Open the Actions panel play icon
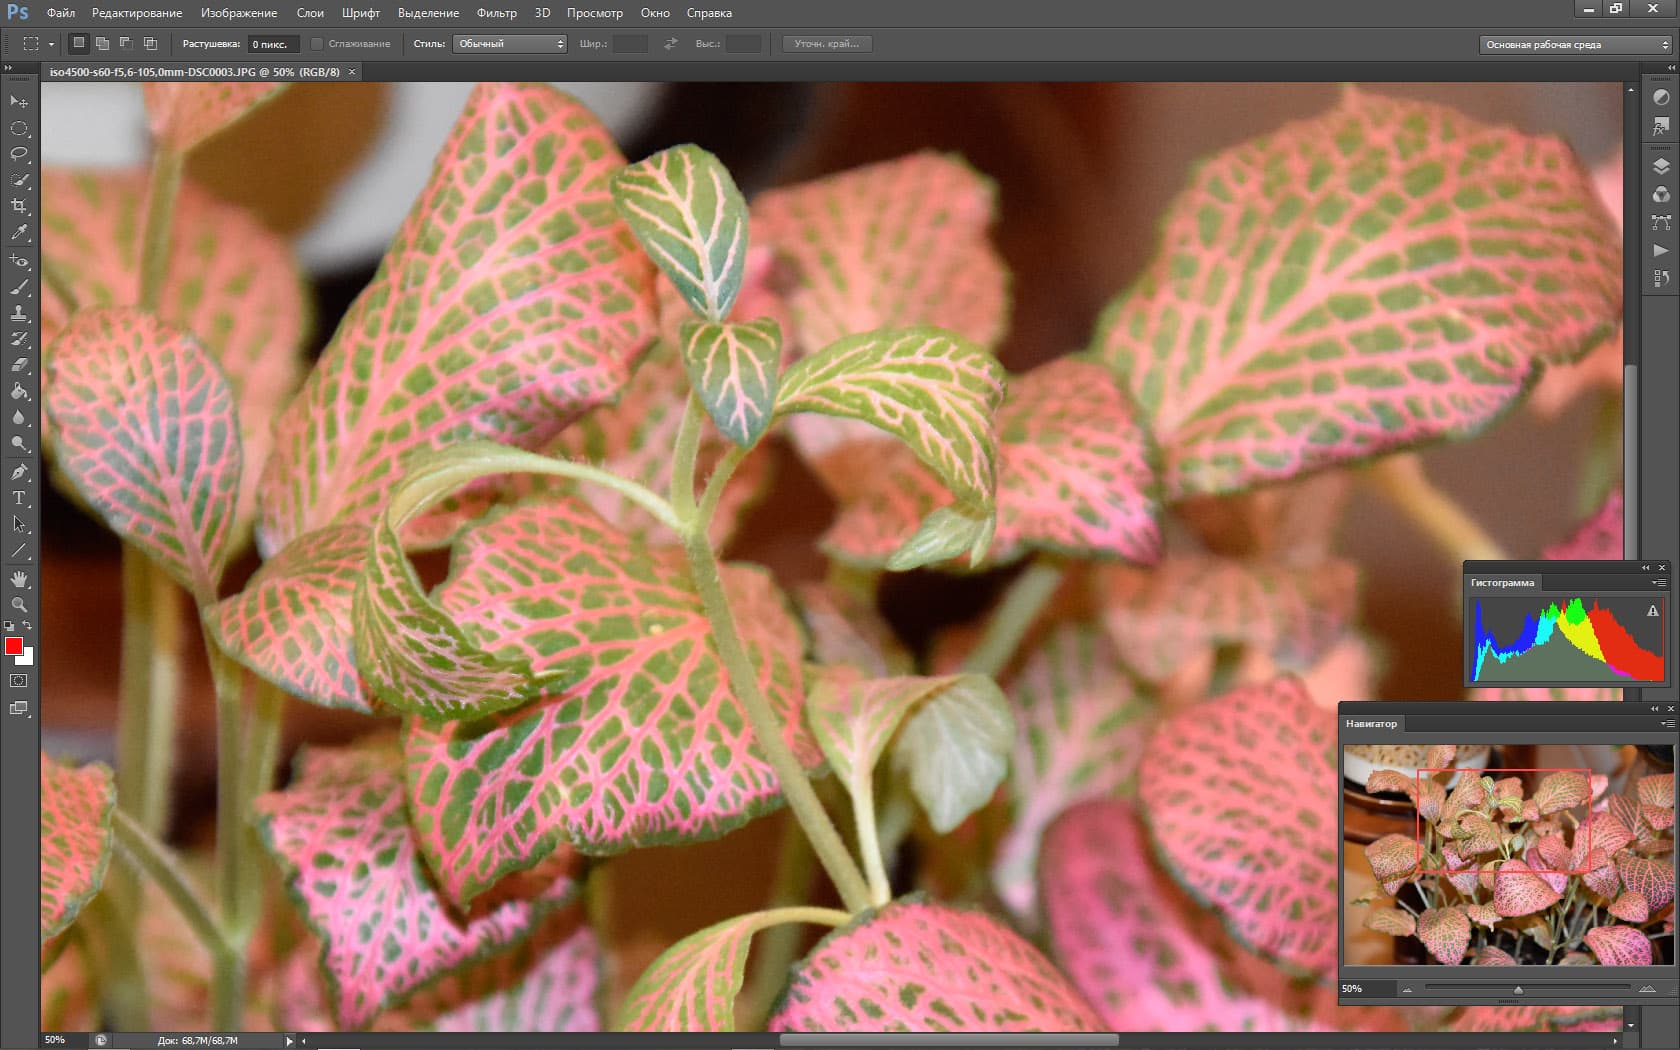 click(x=1661, y=250)
